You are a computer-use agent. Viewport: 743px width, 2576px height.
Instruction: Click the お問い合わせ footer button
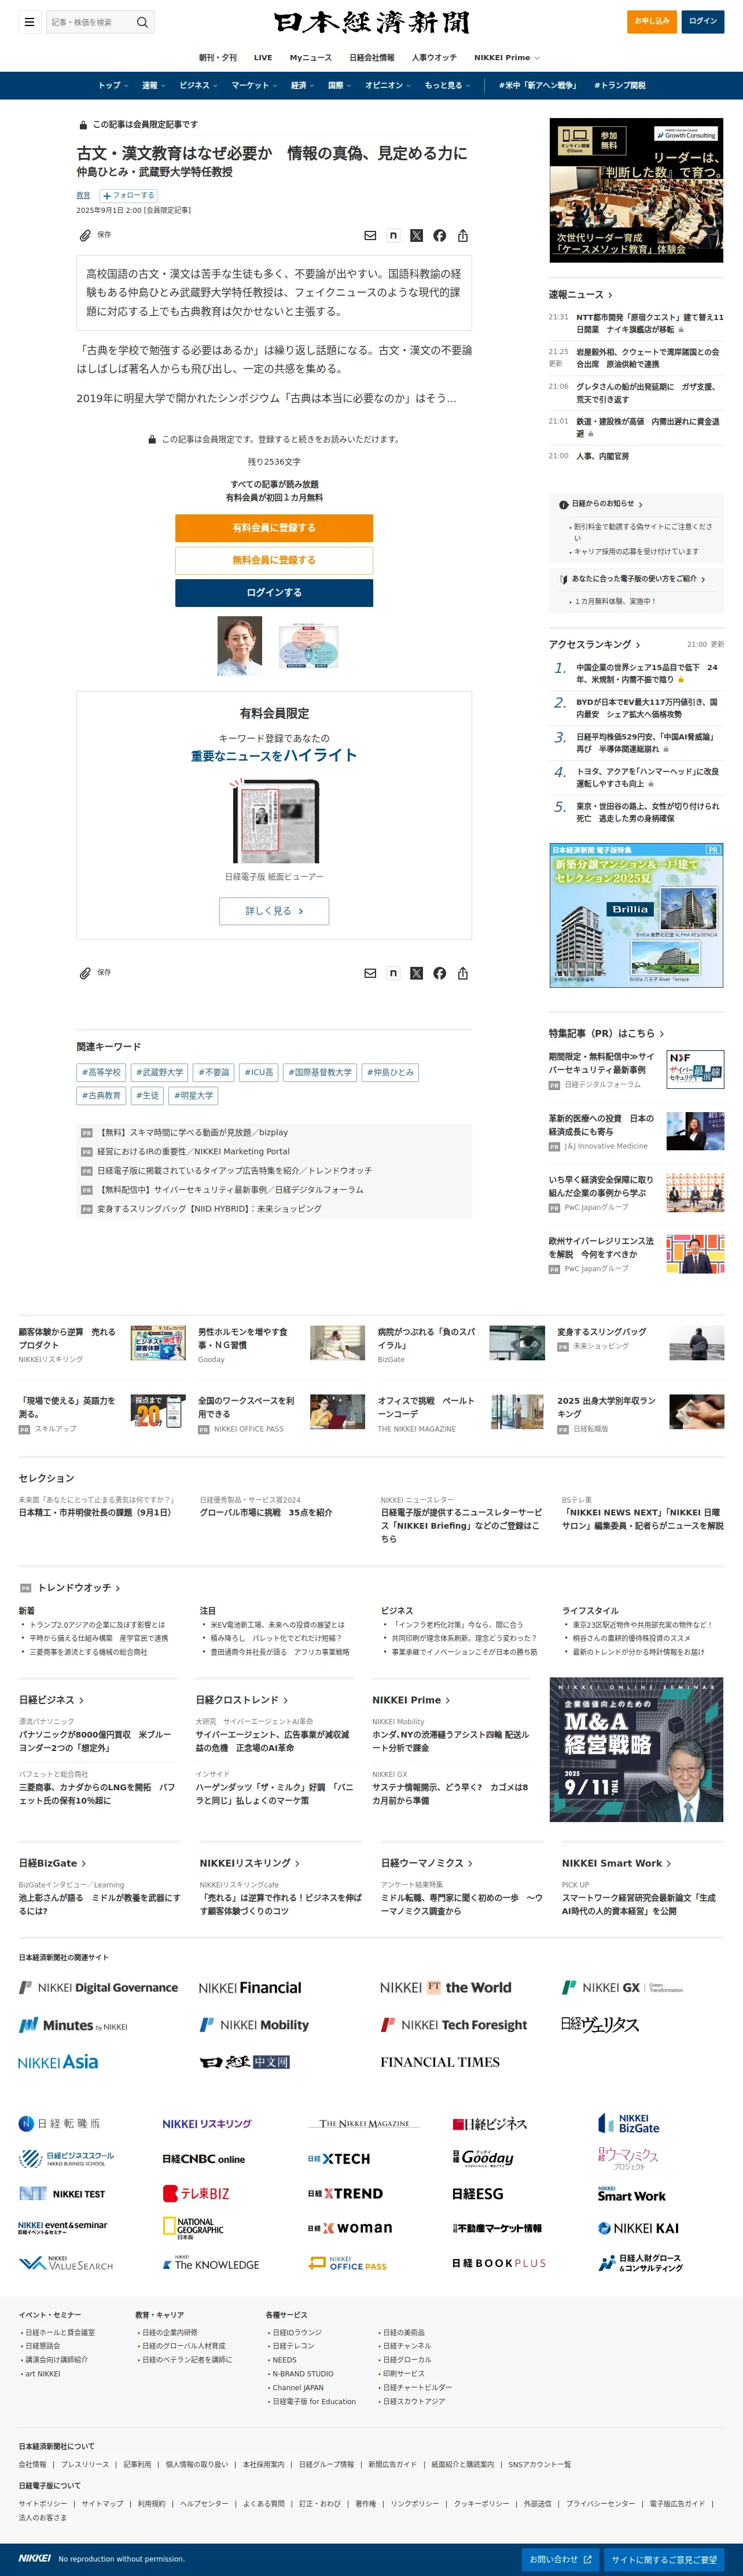pos(560,2559)
